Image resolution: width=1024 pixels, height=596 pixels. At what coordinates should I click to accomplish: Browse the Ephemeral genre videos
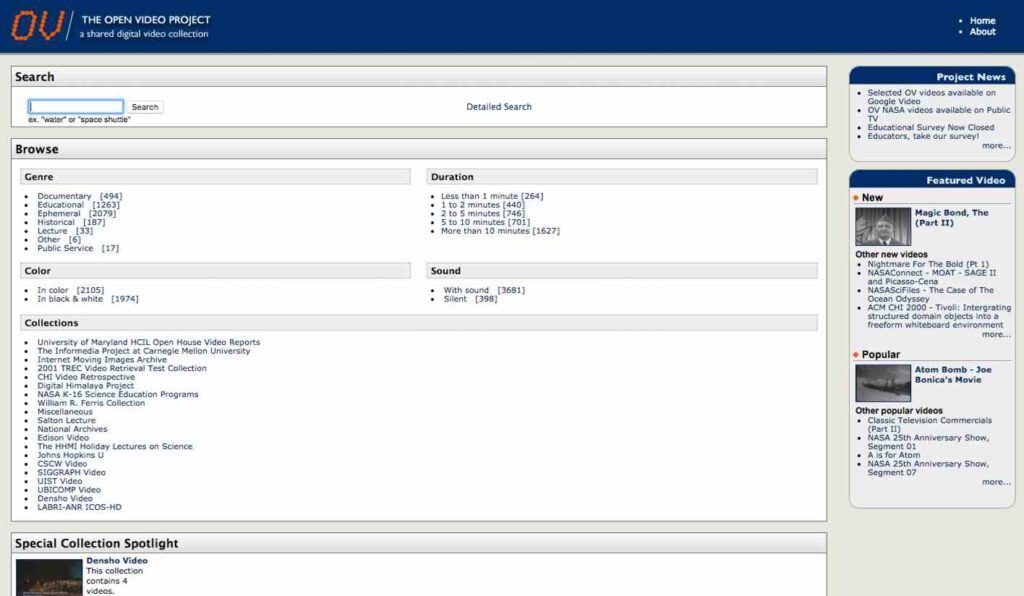pos(59,214)
